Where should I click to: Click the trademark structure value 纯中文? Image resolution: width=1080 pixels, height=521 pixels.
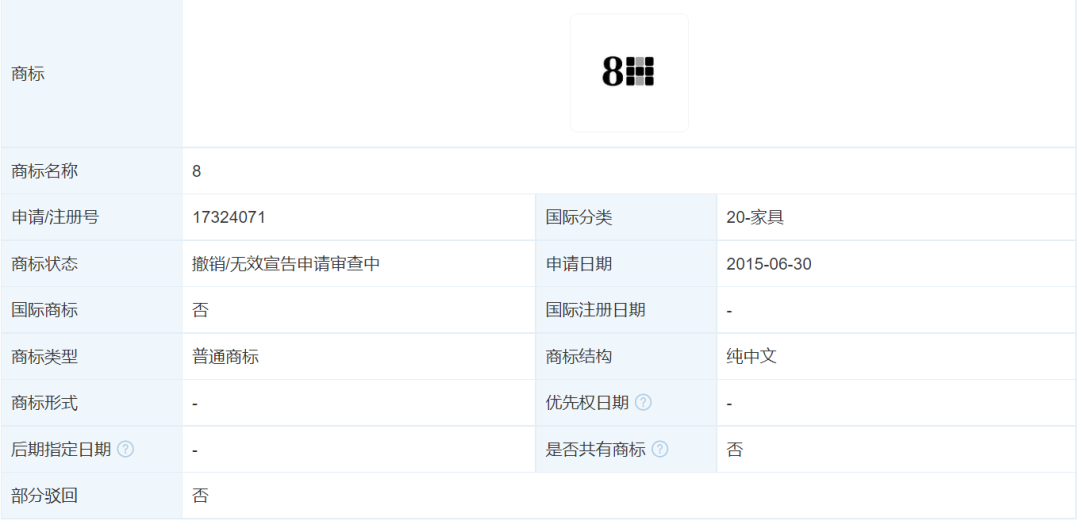[751, 357]
